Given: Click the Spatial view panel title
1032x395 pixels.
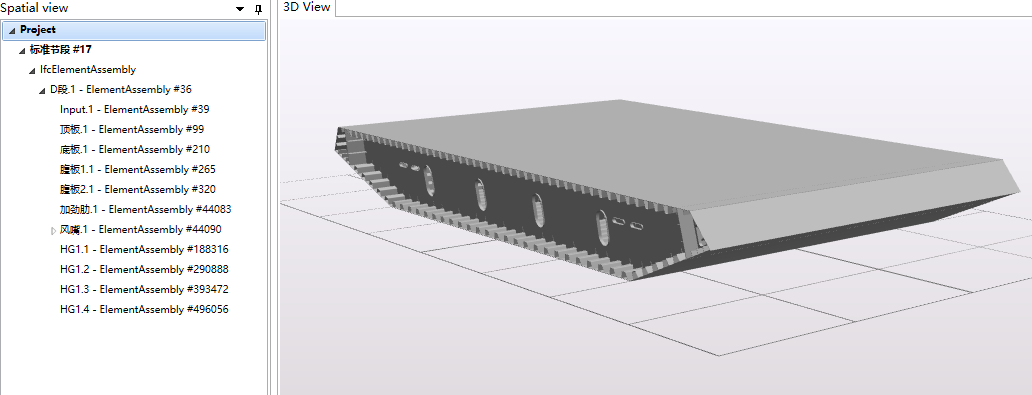Looking at the screenshot, I should click(34, 8).
